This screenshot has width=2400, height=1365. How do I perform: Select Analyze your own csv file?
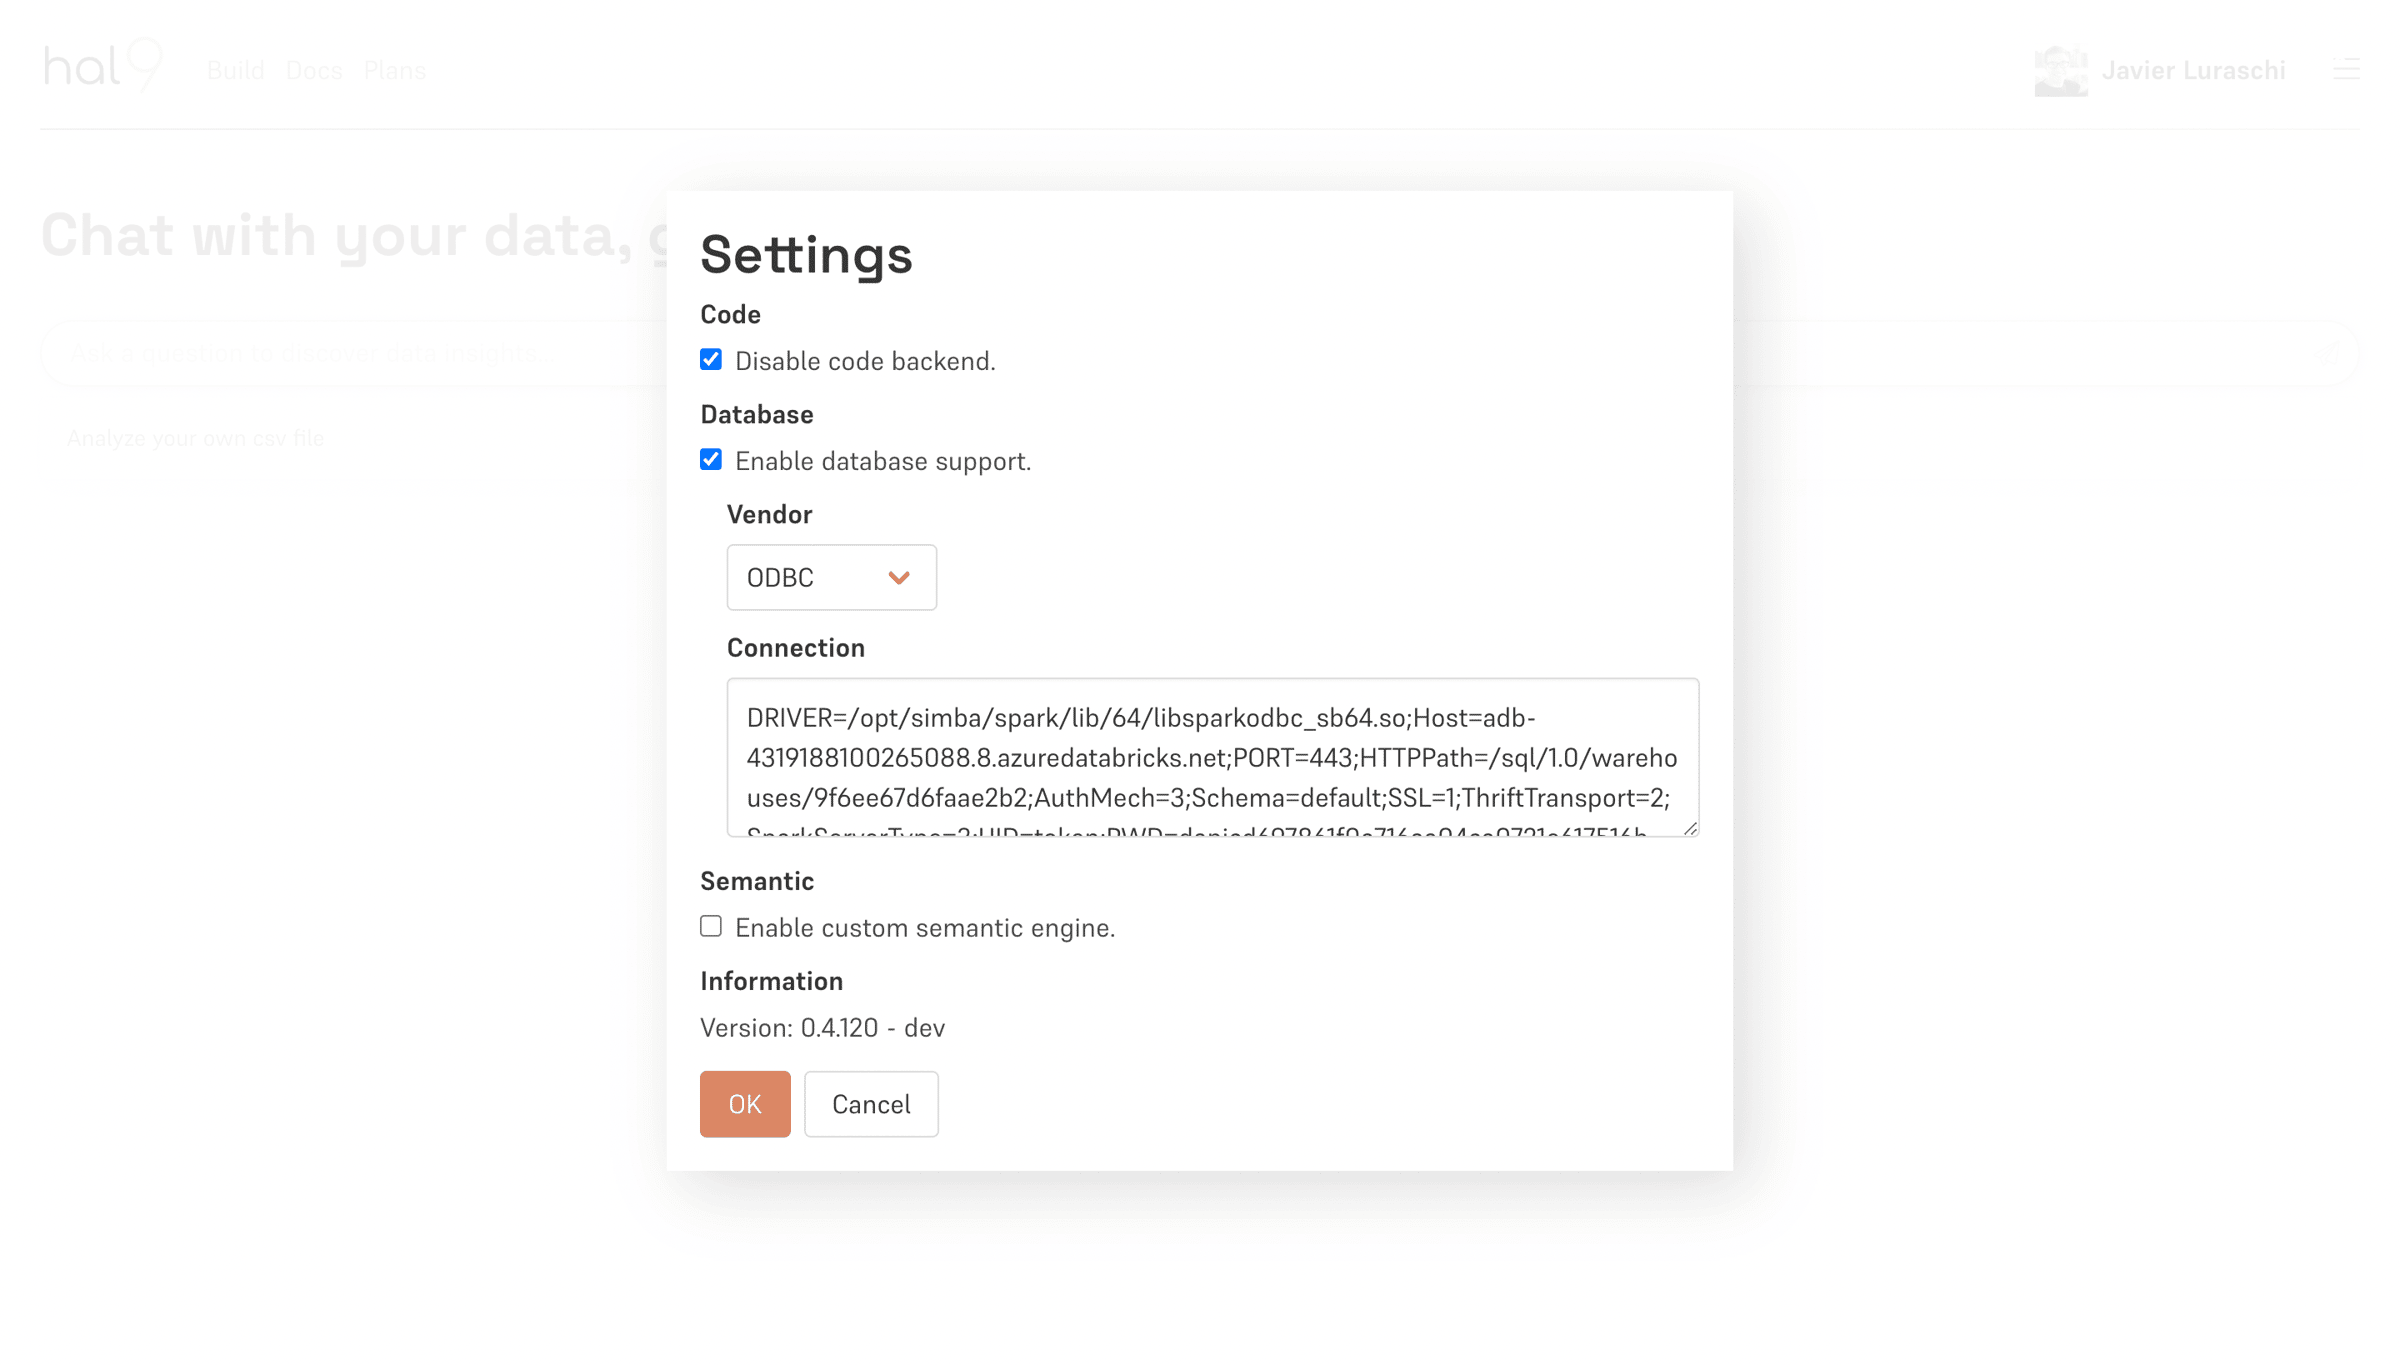tap(196, 438)
